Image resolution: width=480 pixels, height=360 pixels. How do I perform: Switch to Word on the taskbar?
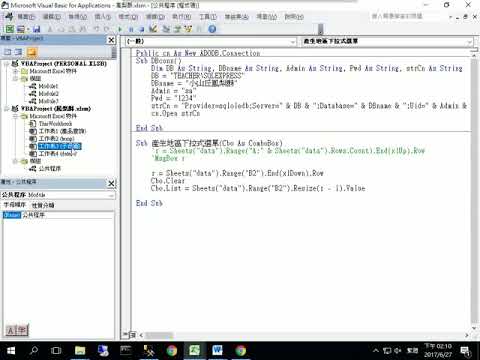[217, 351]
